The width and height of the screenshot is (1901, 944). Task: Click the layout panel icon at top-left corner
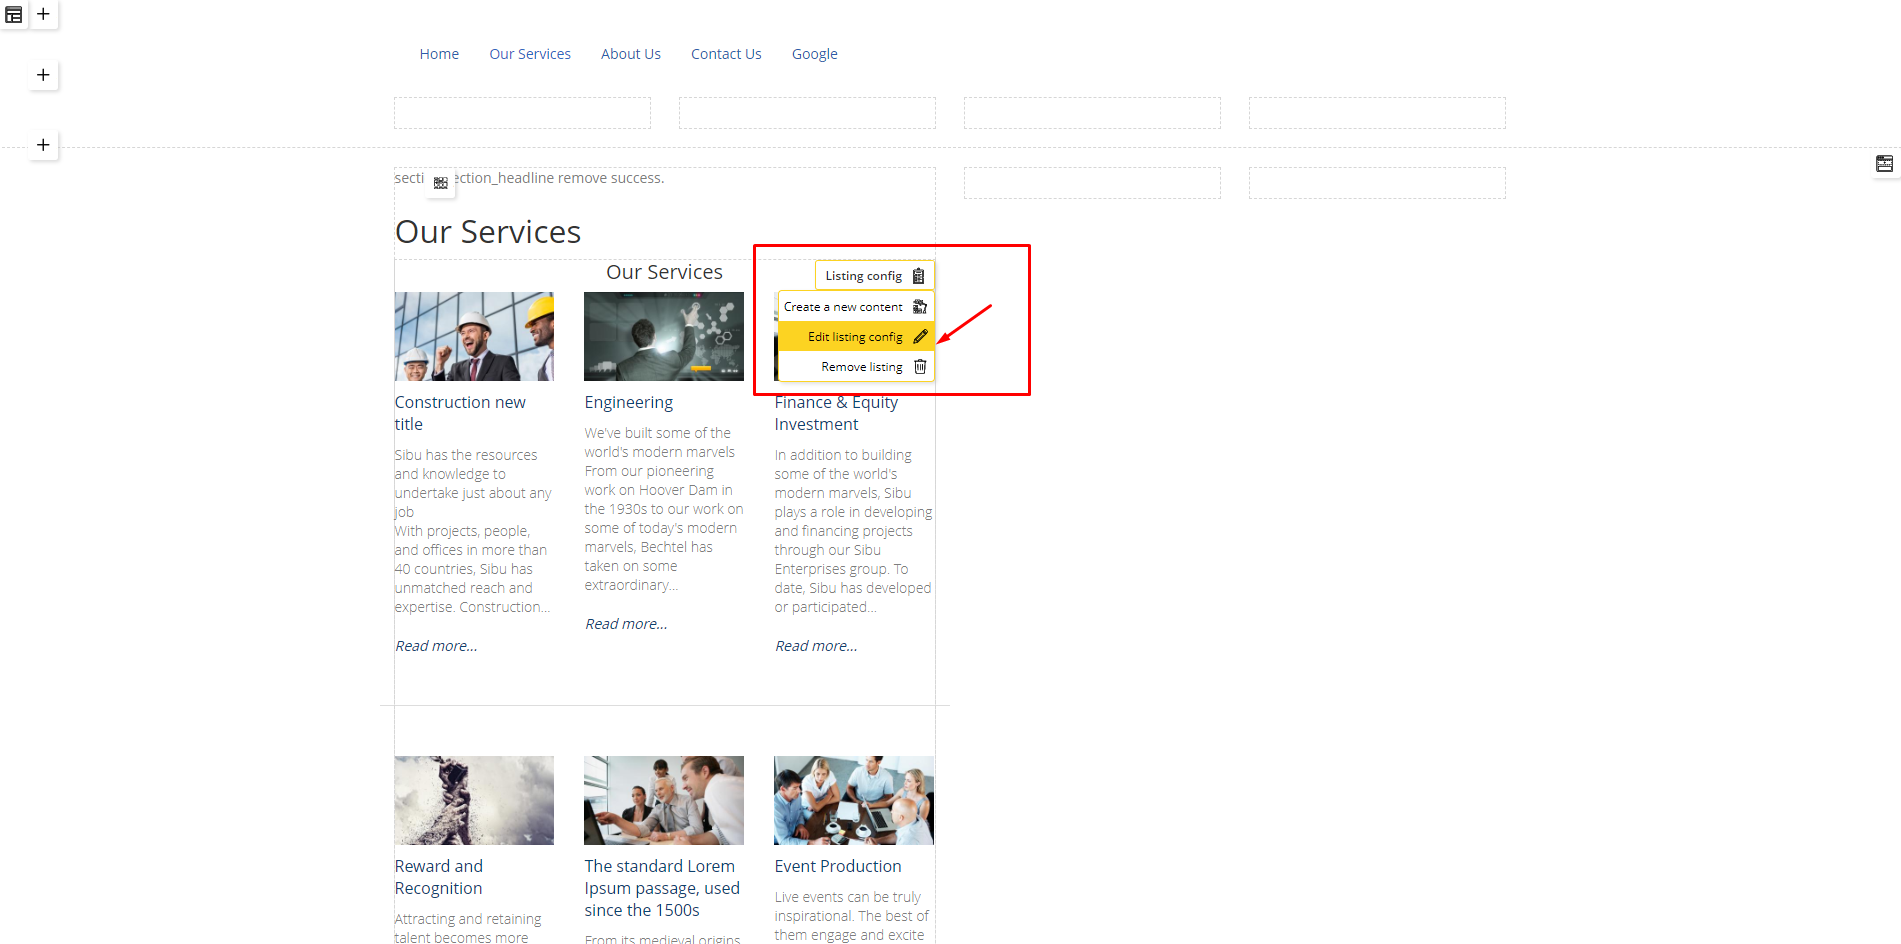(x=14, y=15)
